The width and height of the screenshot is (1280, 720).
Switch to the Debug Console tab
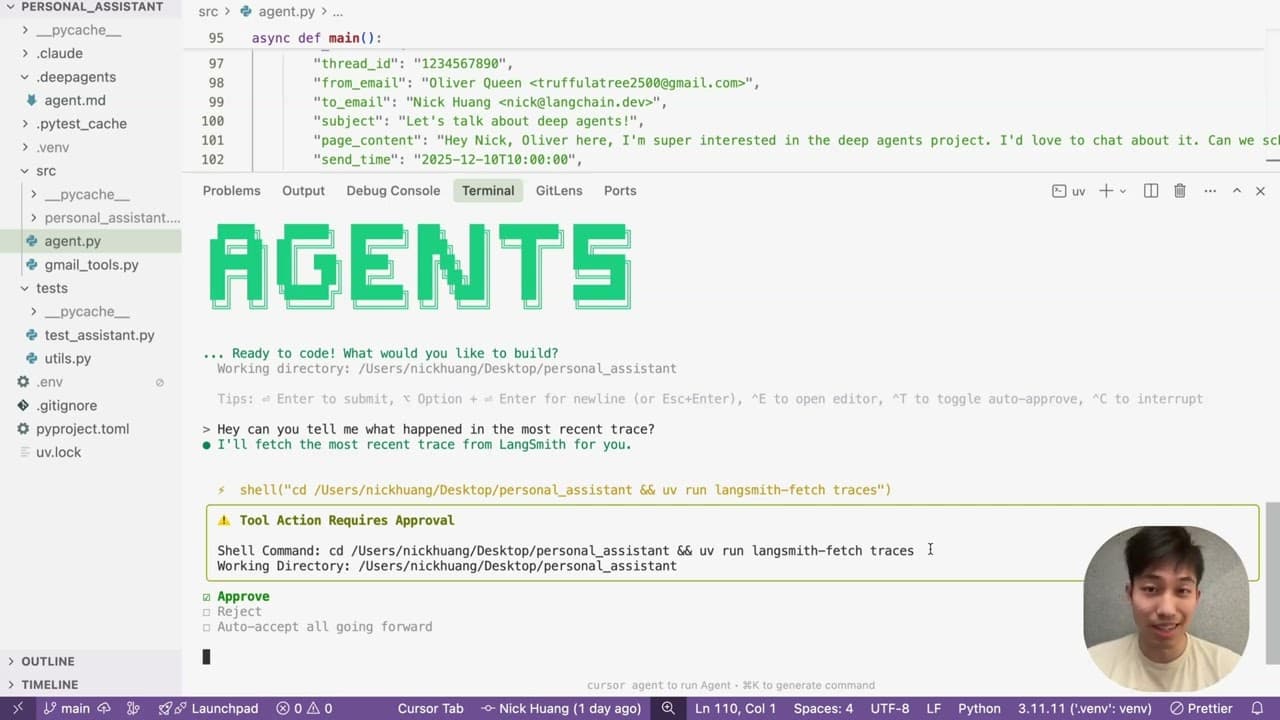(393, 190)
